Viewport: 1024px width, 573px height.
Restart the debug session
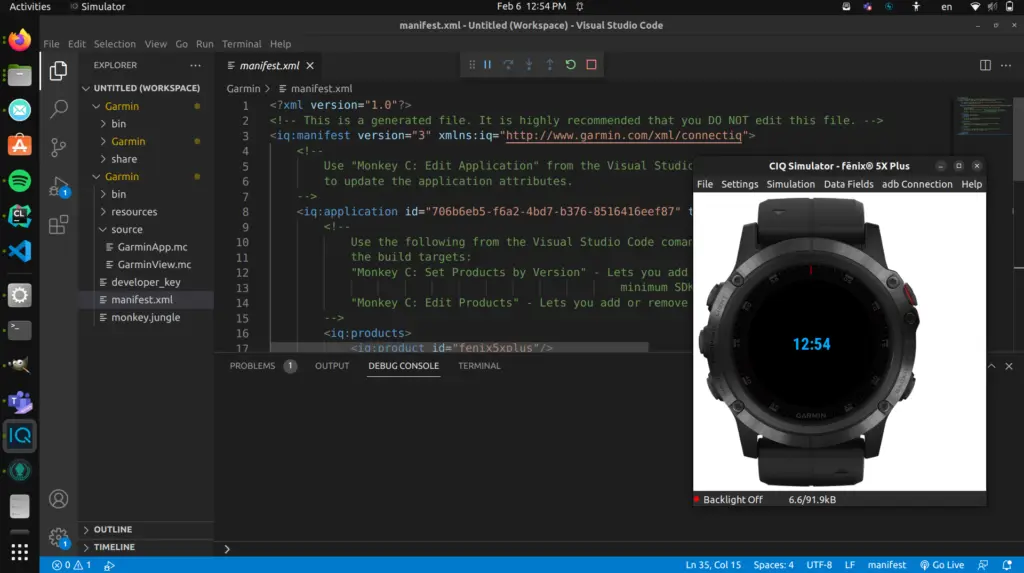coord(571,65)
